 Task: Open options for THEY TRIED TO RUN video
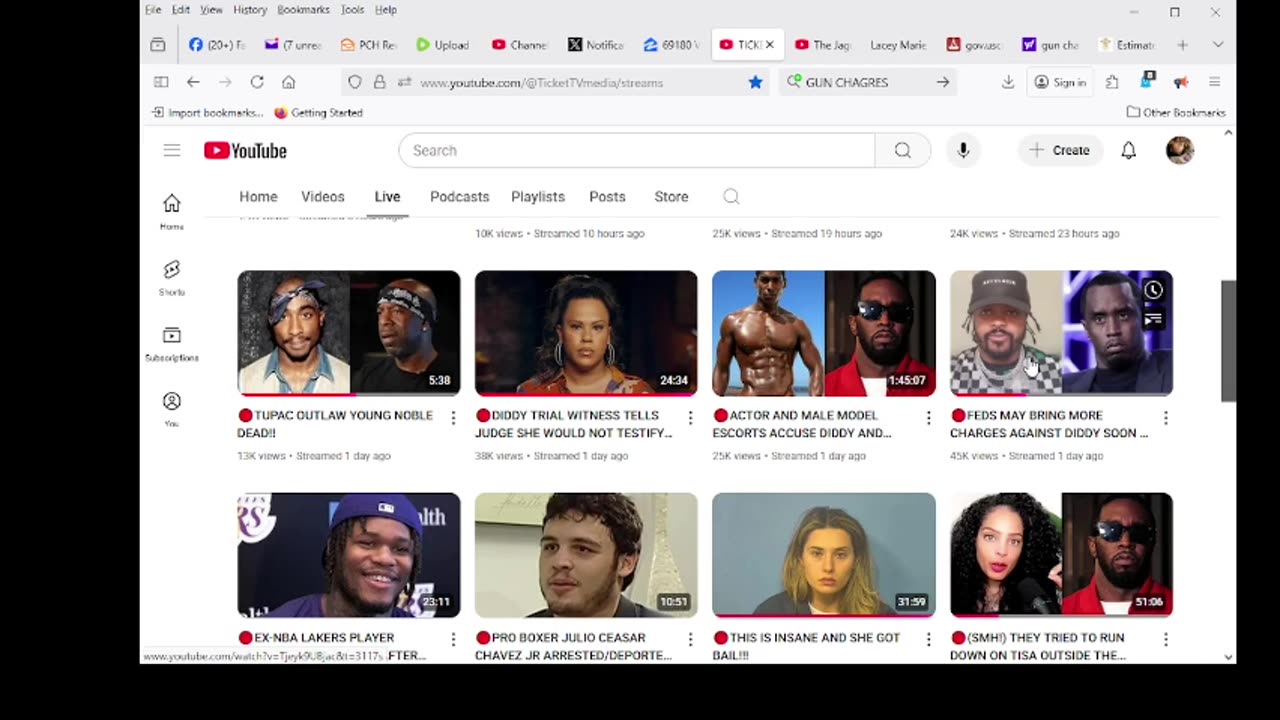click(x=1166, y=639)
